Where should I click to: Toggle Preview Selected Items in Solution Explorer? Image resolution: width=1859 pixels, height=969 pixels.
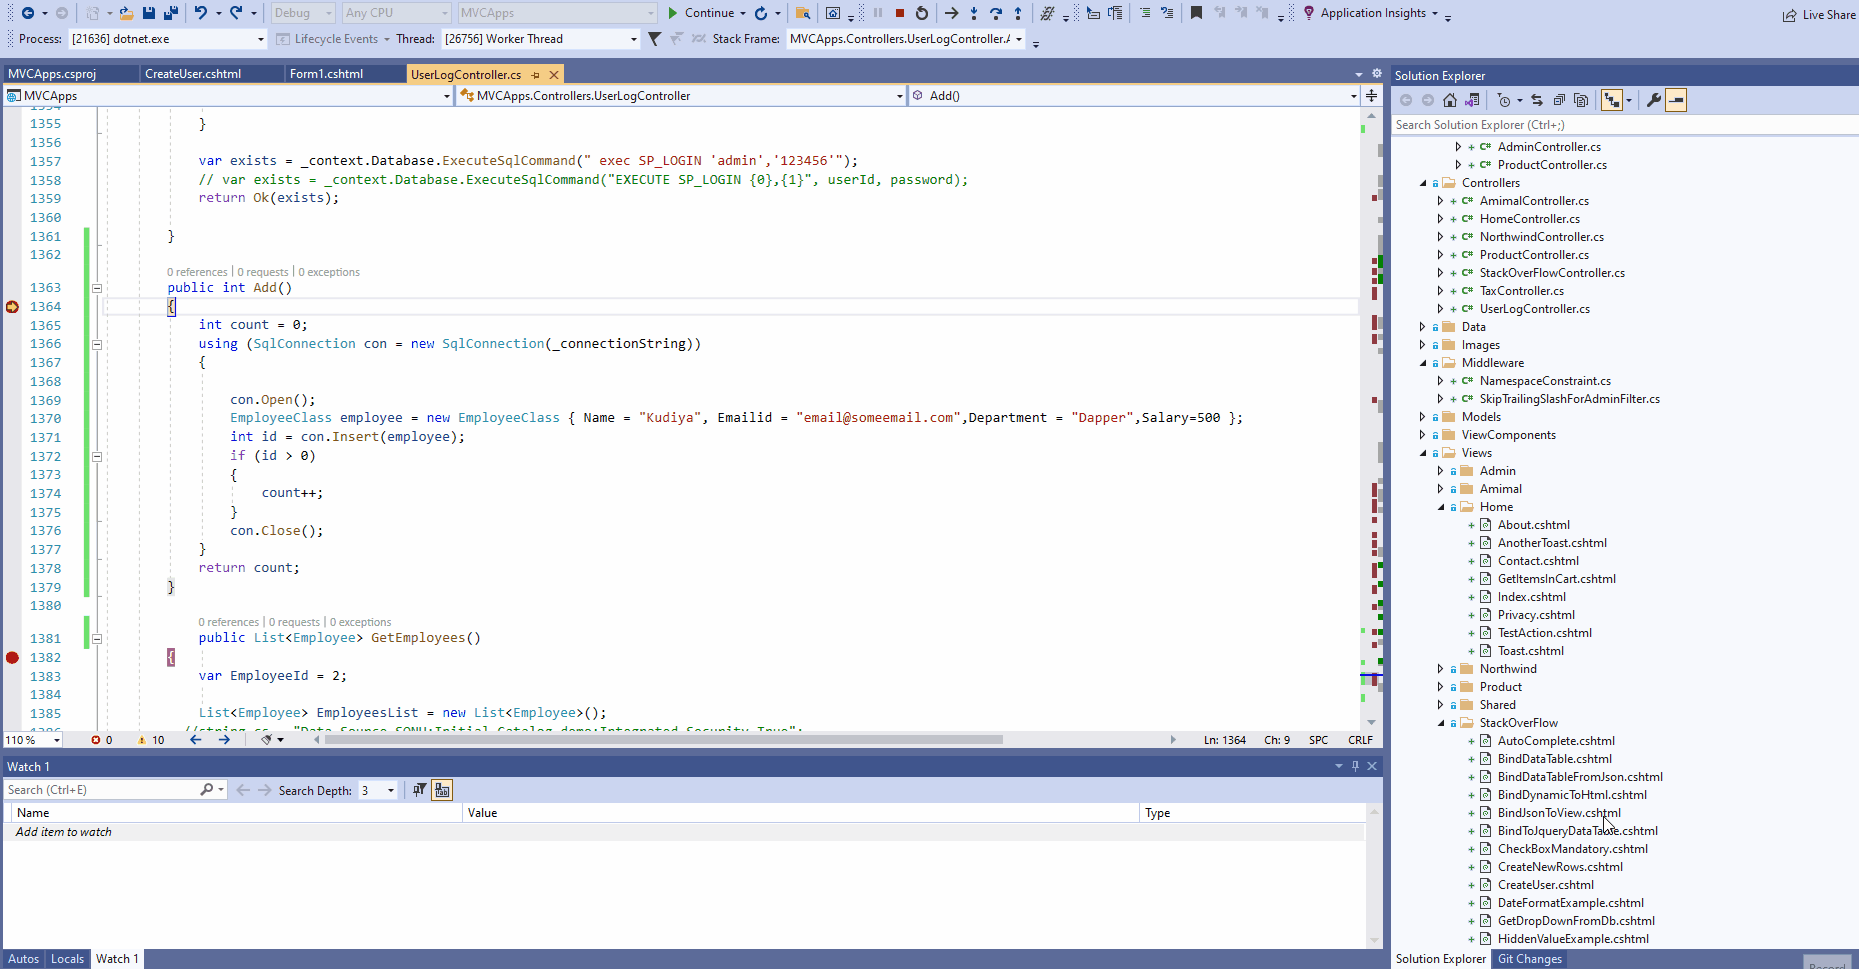pyautogui.click(x=1676, y=100)
